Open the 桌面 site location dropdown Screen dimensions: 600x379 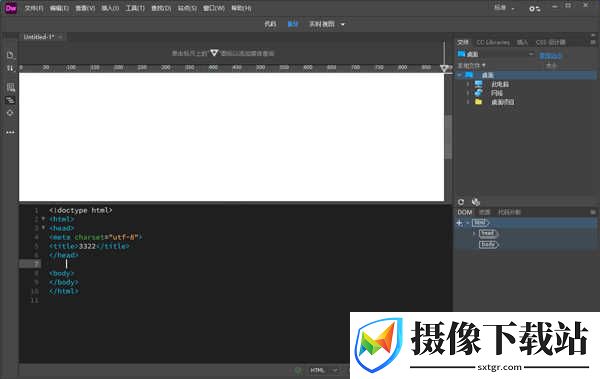[x=496, y=54]
